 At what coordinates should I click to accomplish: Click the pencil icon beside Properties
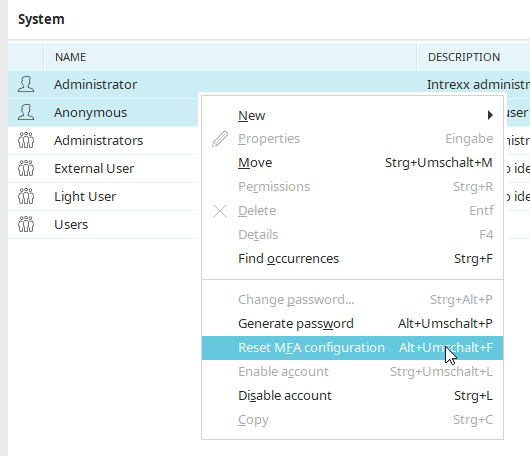click(x=220, y=139)
